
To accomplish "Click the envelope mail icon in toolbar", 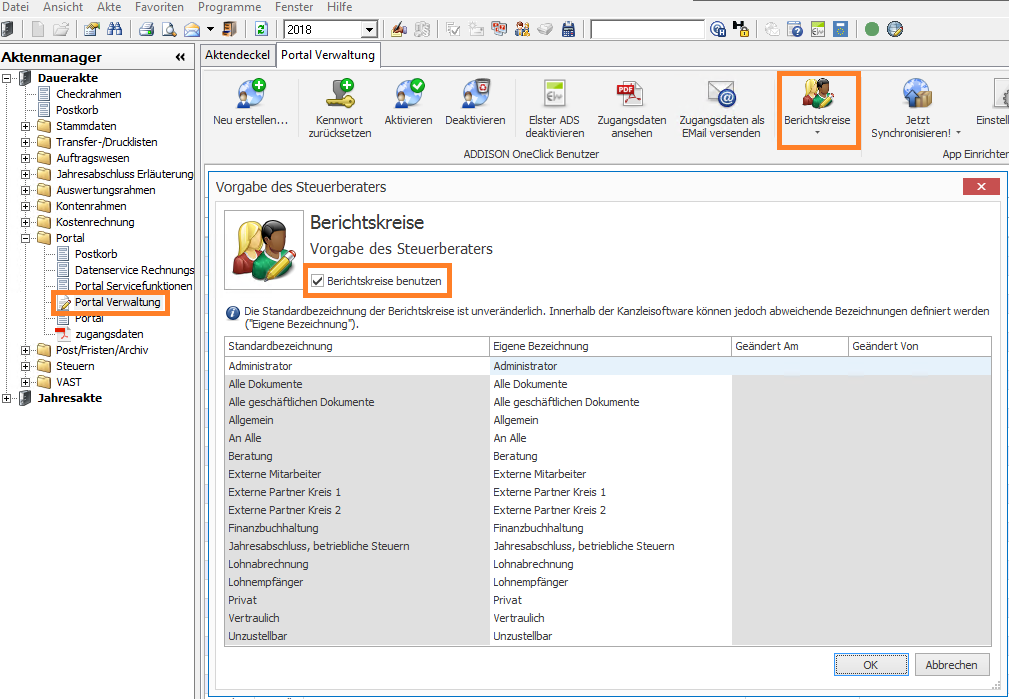I will click(192, 29).
